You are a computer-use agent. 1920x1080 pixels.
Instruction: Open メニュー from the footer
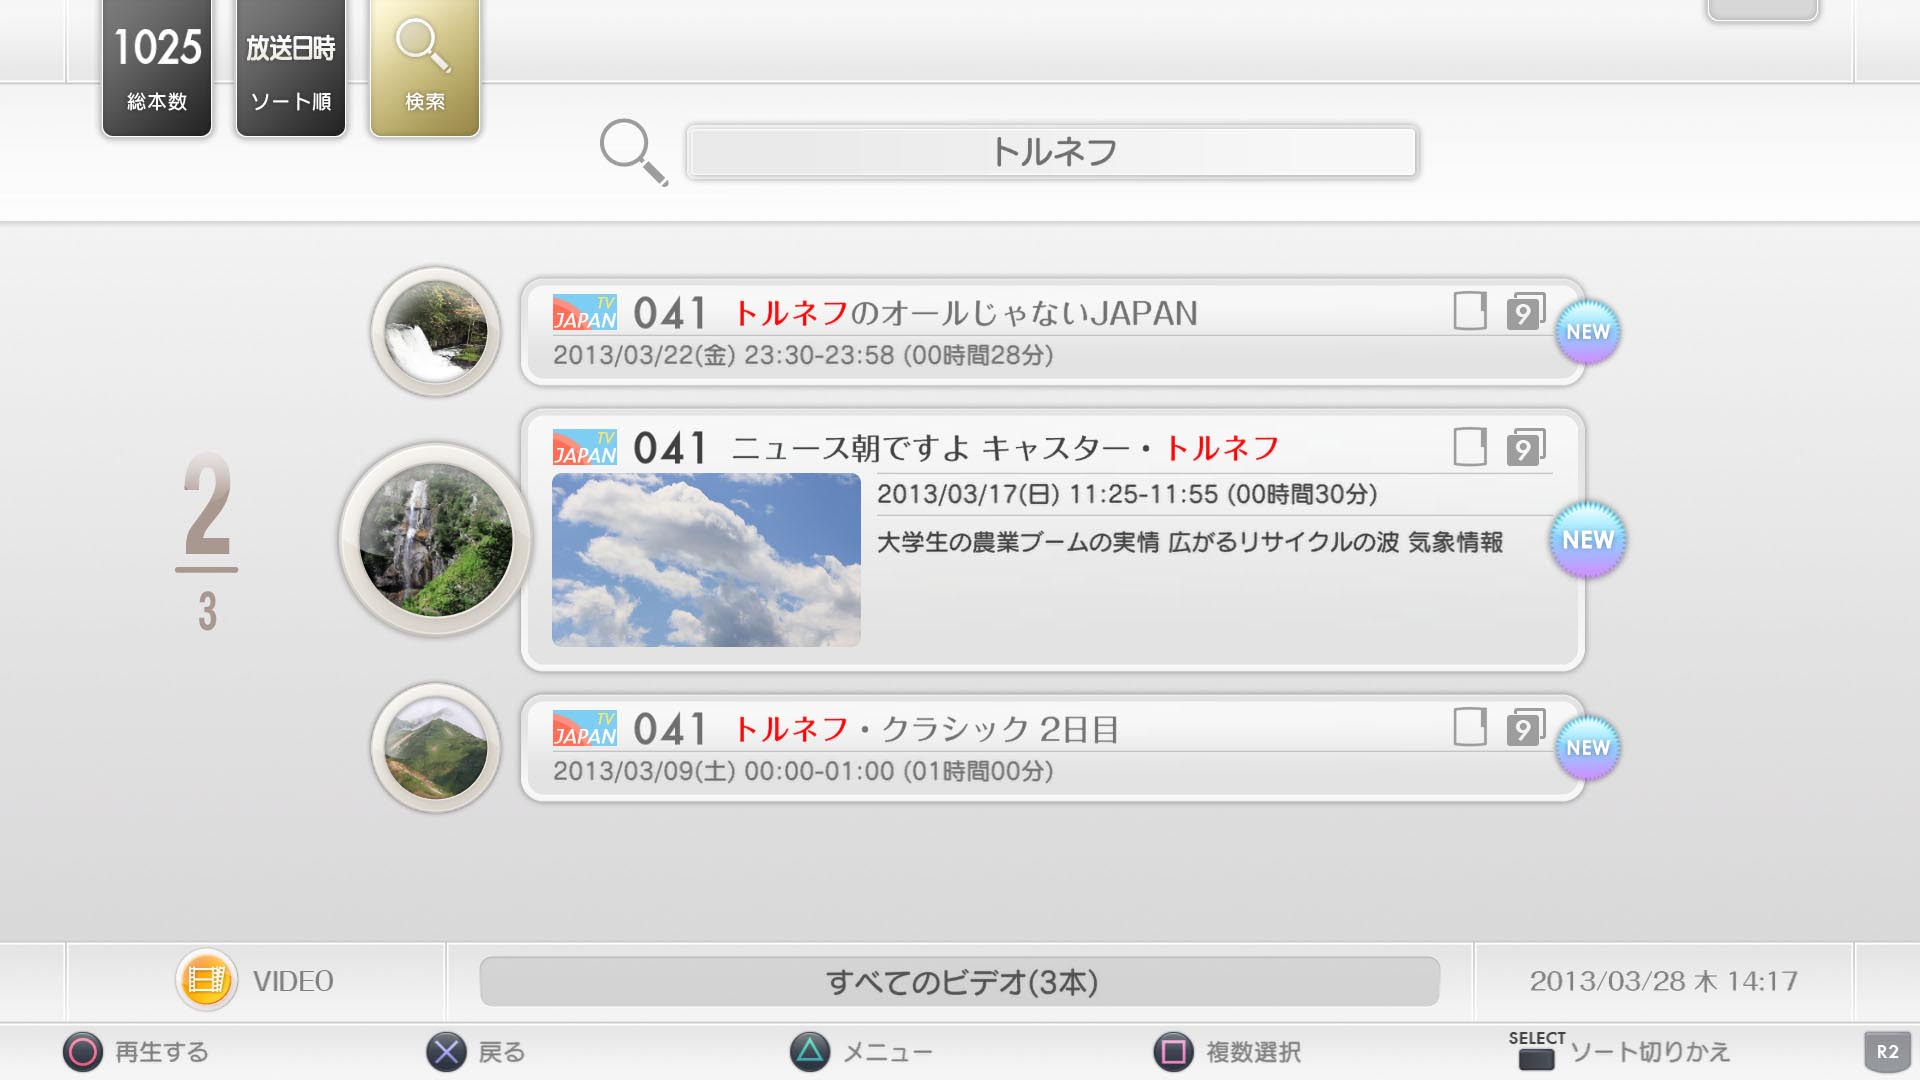pyautogui.click(x=888, y=1052)
